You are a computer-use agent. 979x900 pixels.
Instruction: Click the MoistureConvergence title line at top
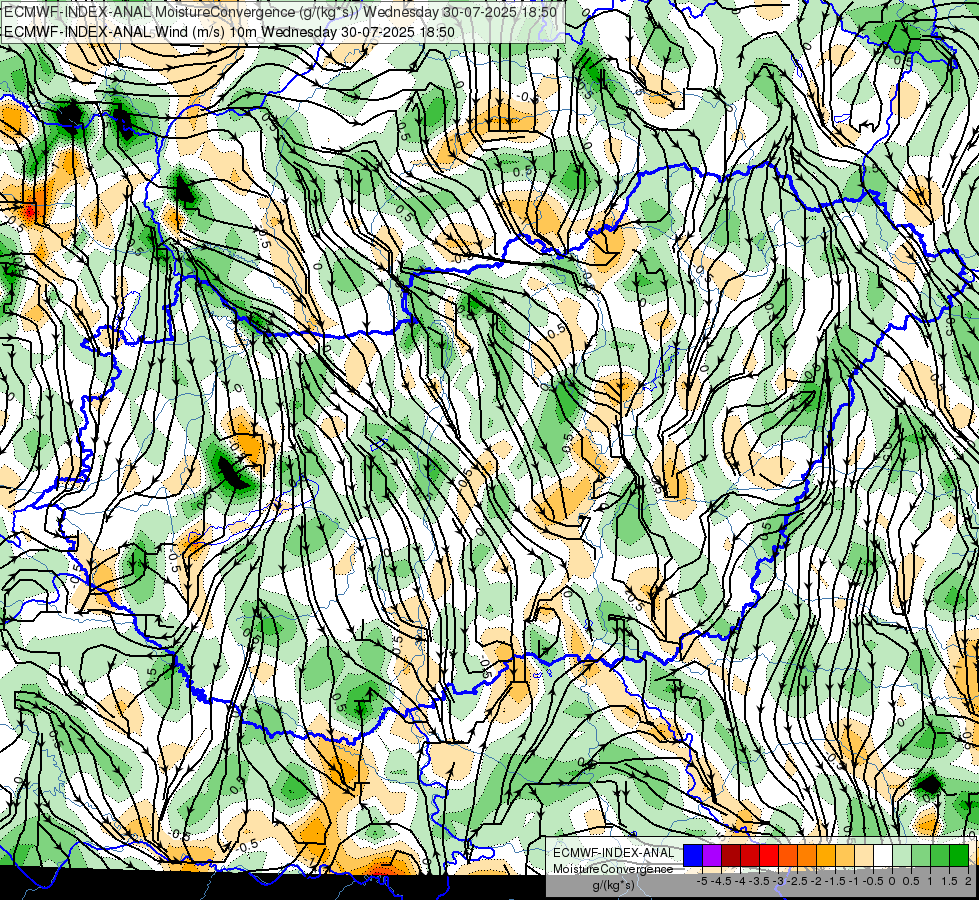(x=280, y=12)
